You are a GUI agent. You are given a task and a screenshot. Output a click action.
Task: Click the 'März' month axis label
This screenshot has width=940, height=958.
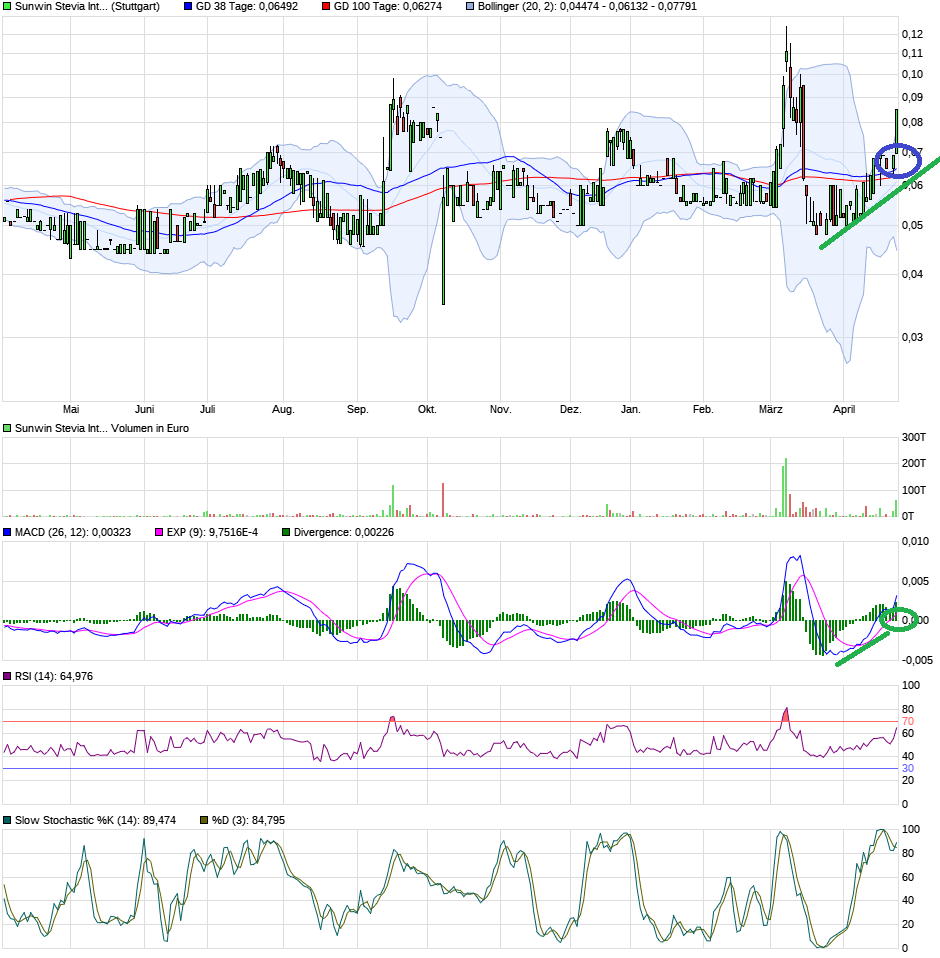771,409
